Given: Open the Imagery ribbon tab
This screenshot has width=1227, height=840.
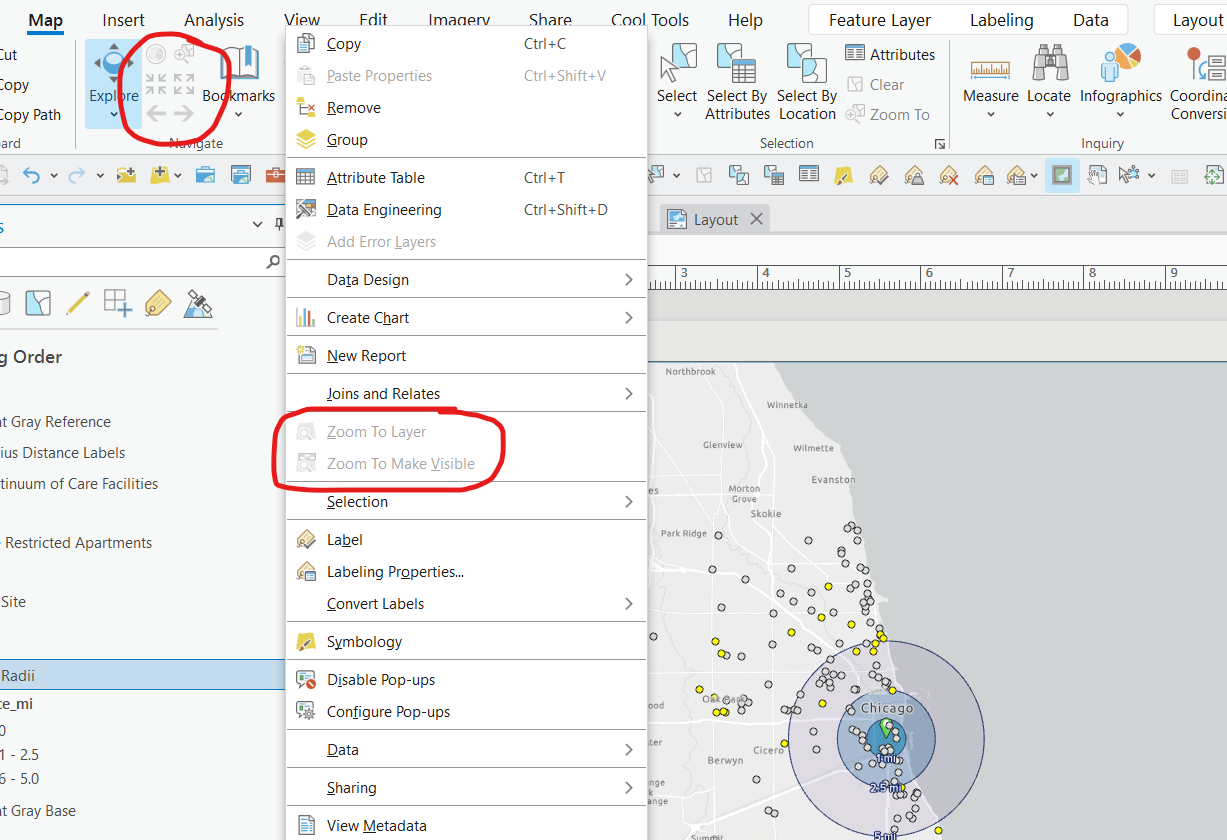Looking at the screenshot, I should coord(458,19).
